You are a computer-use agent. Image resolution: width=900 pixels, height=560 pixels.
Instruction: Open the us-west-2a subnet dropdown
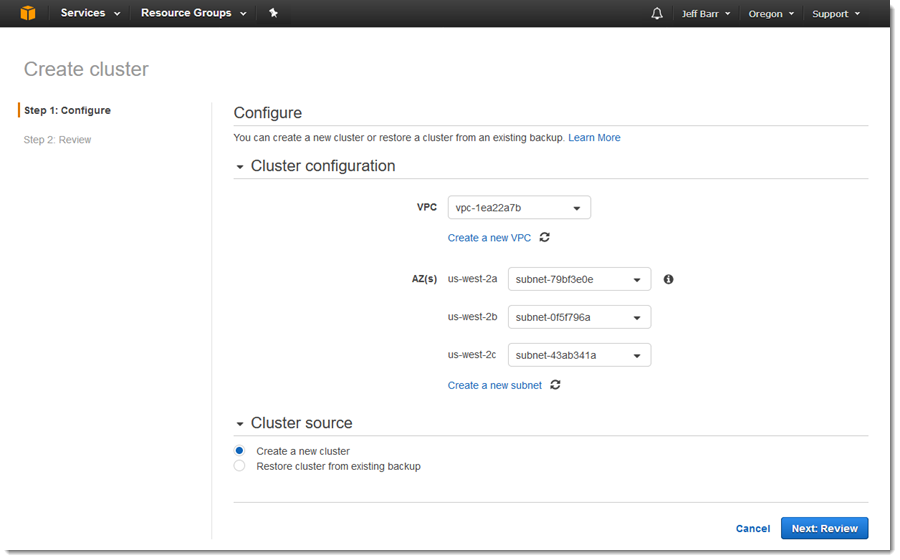(579, 280)
